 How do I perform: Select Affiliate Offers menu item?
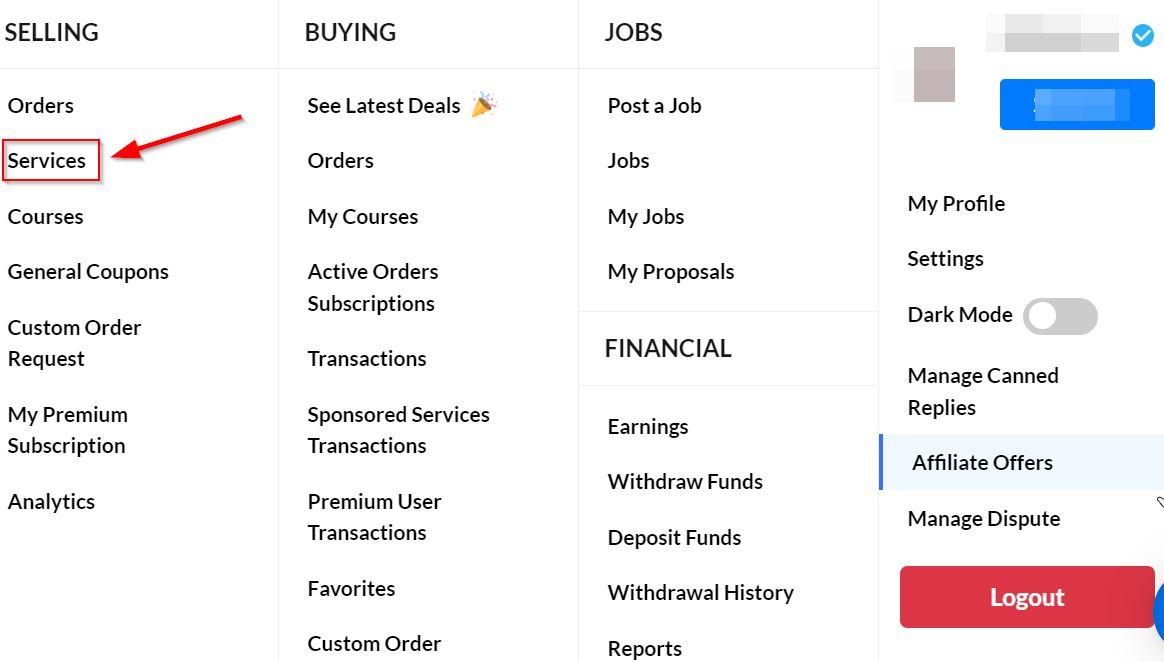[1021, 462]
